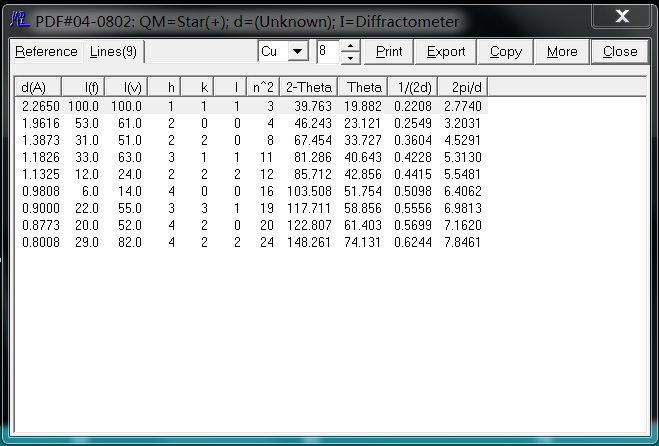Click the radiation field showing Cu

click(273, 51)
